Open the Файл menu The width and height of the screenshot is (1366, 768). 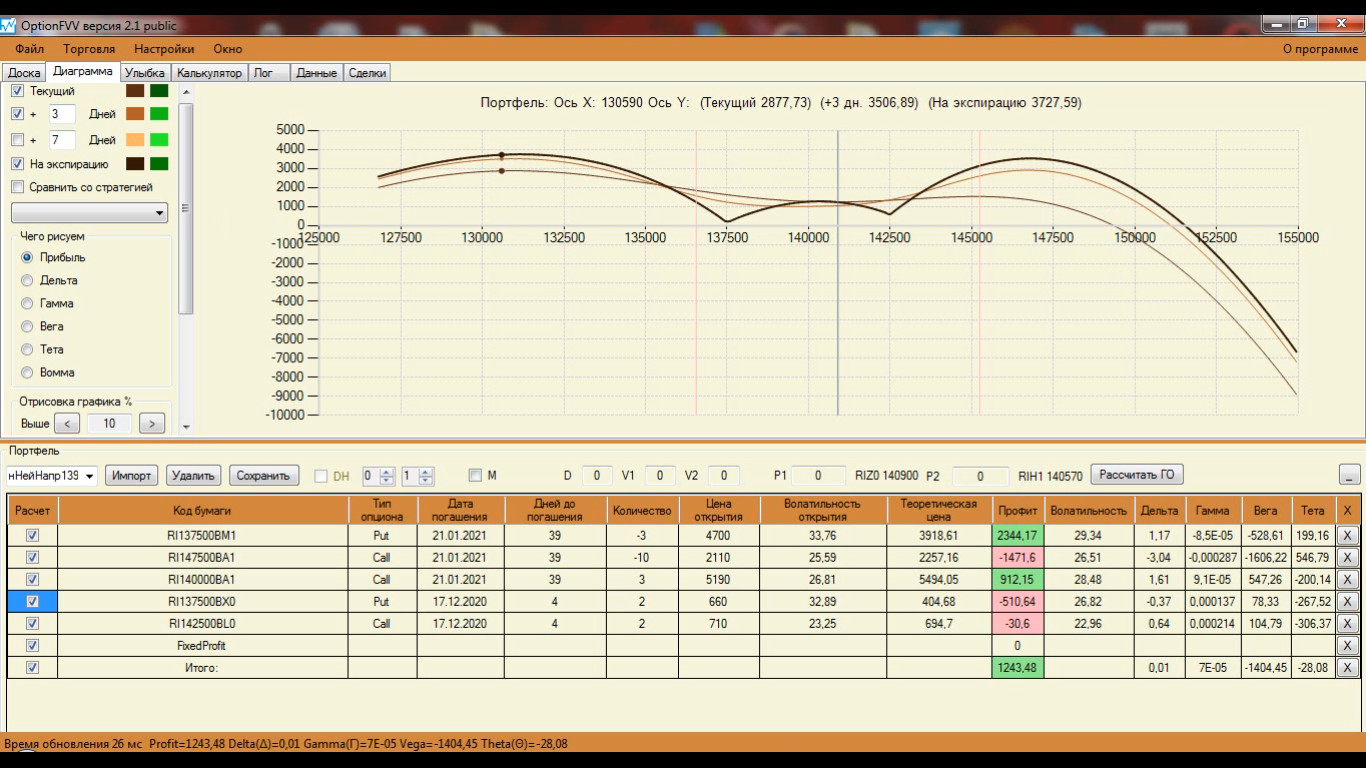coord(30,48)
